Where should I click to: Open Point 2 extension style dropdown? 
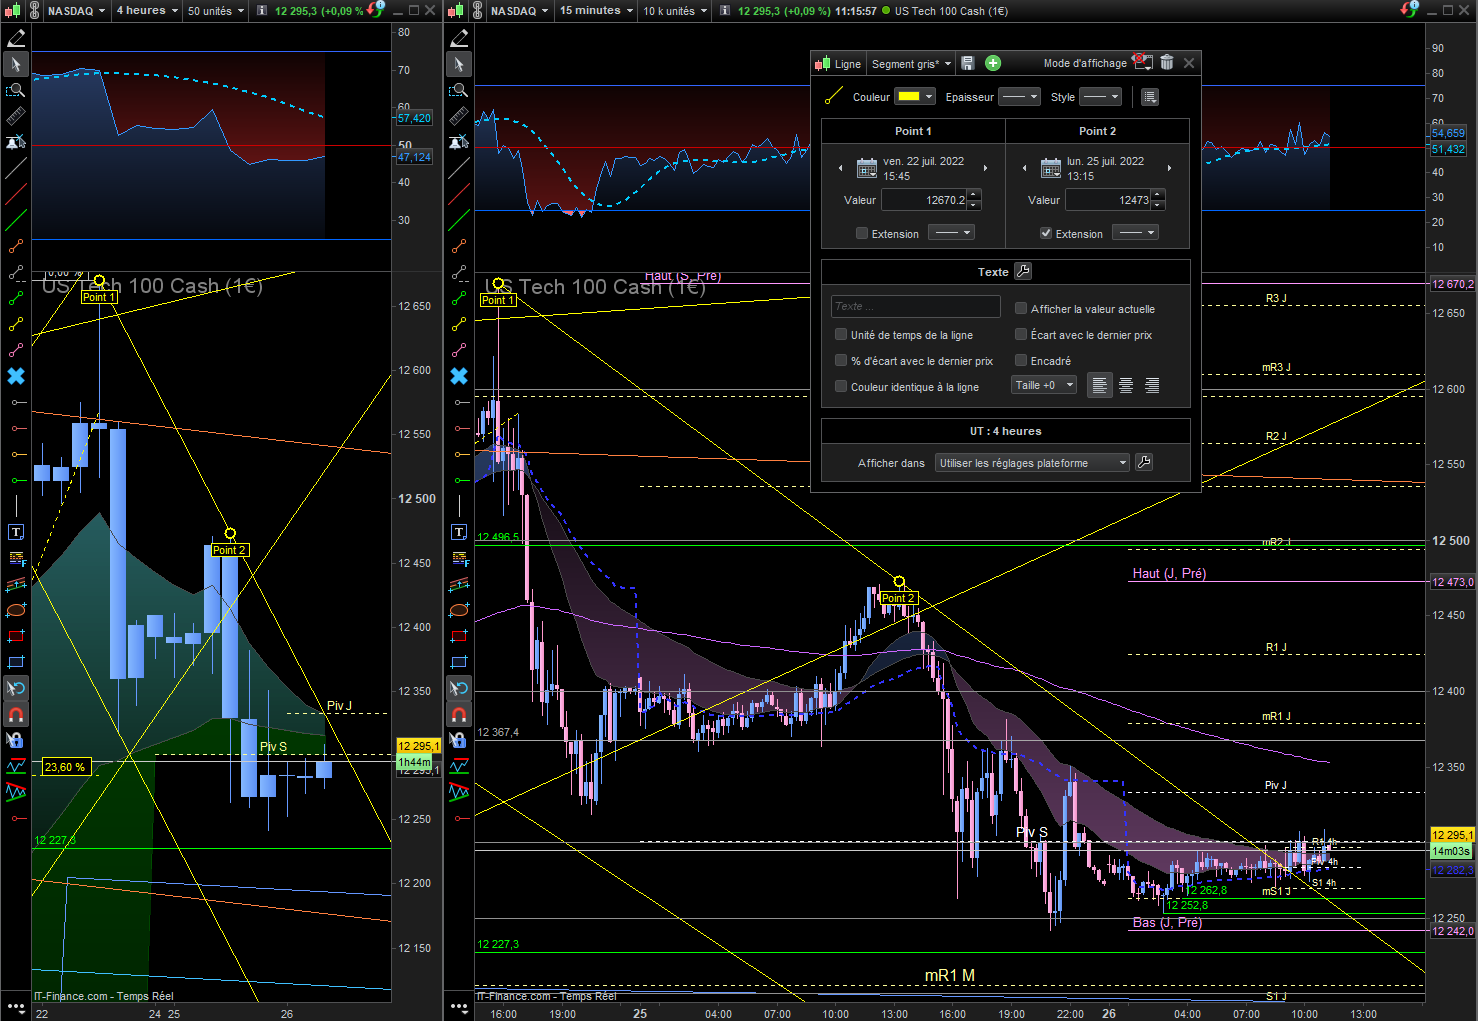coord(1135,232)
